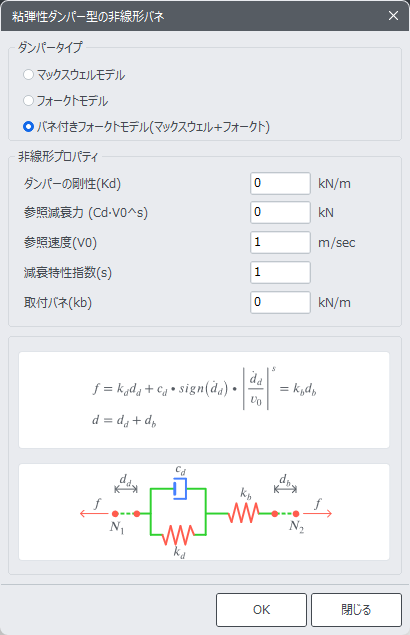Screen dimensions: 410x635
Task: Click the N1 node red dot
Action: pos(115,514)
